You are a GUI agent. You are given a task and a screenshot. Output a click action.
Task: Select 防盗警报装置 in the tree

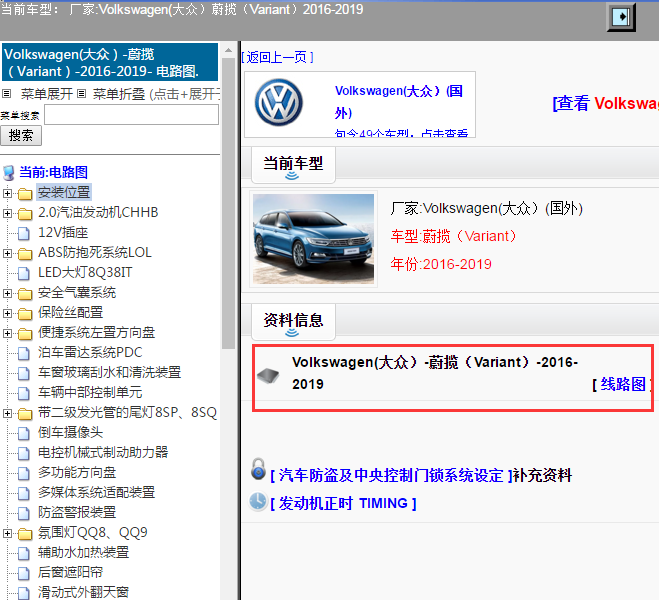(77, 512)
